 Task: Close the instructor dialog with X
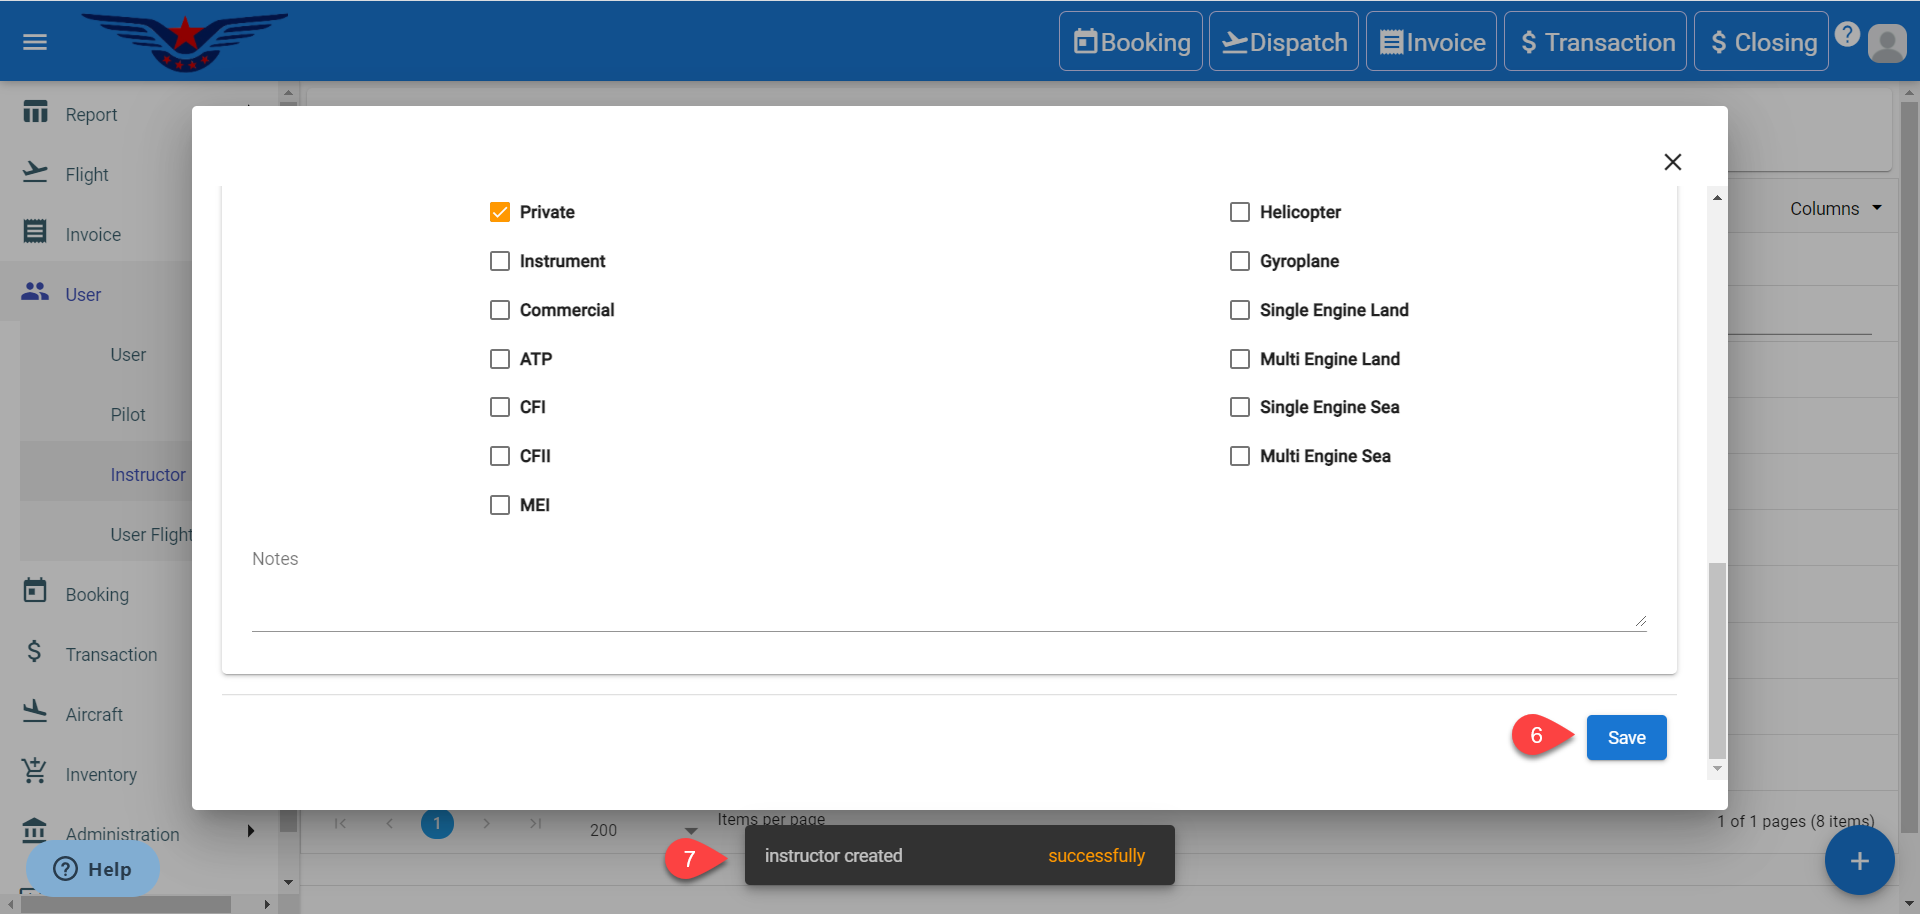tap(1672, 162)
